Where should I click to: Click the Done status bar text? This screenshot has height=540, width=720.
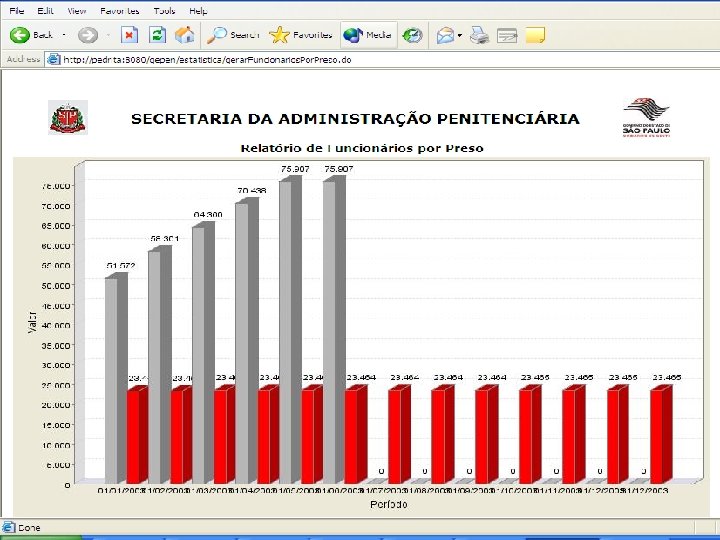pyautogui.click(x=29, y=528)
